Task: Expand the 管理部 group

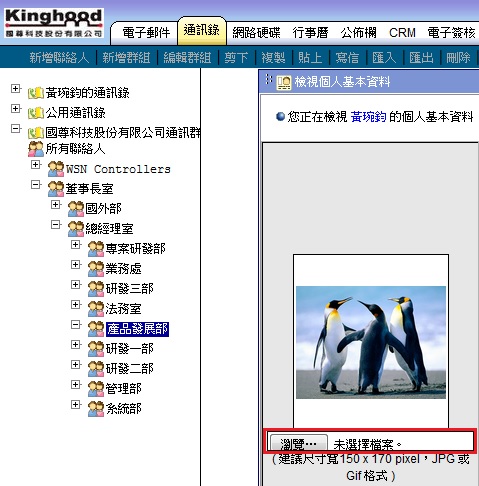Action: [x=76, y=385]
